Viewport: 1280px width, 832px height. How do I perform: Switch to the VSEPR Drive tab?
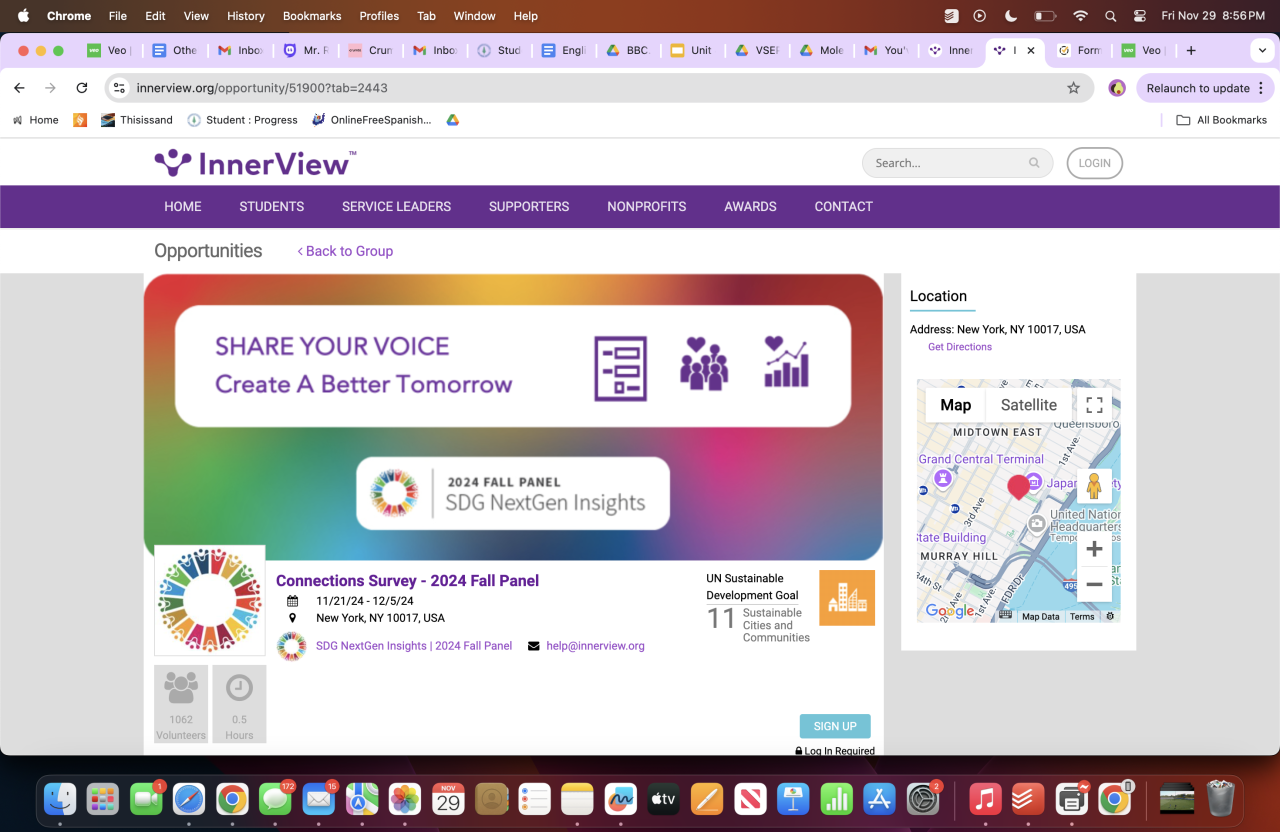(755, 50)
